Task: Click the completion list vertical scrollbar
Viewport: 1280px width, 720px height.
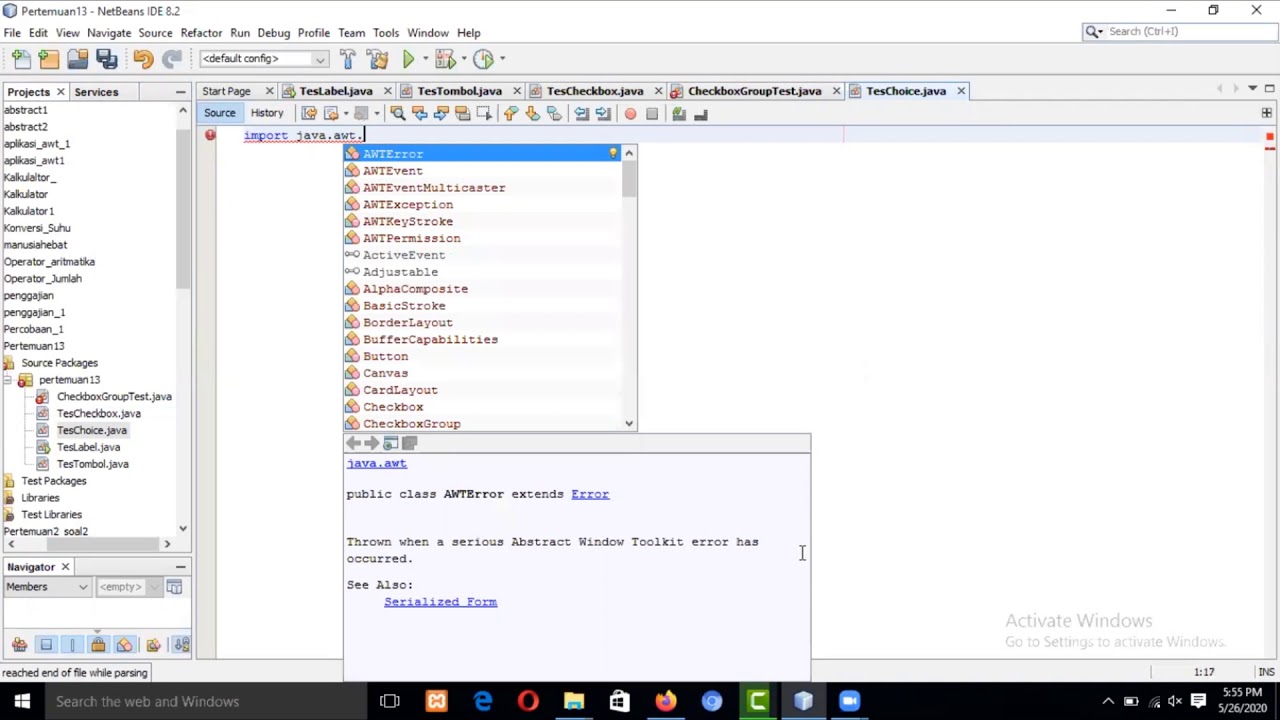Action: 629,290
